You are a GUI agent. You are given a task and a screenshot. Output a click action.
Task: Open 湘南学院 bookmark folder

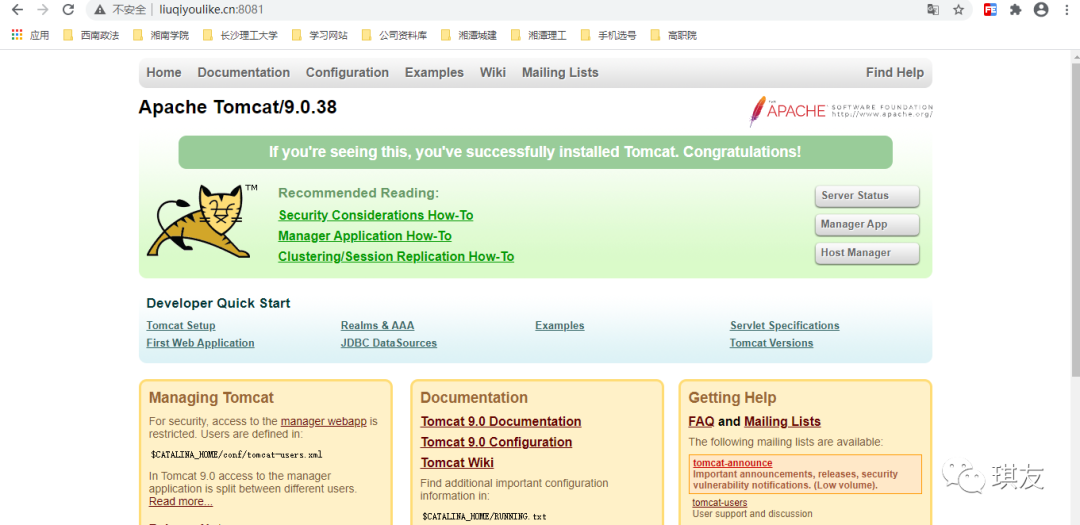160,35
